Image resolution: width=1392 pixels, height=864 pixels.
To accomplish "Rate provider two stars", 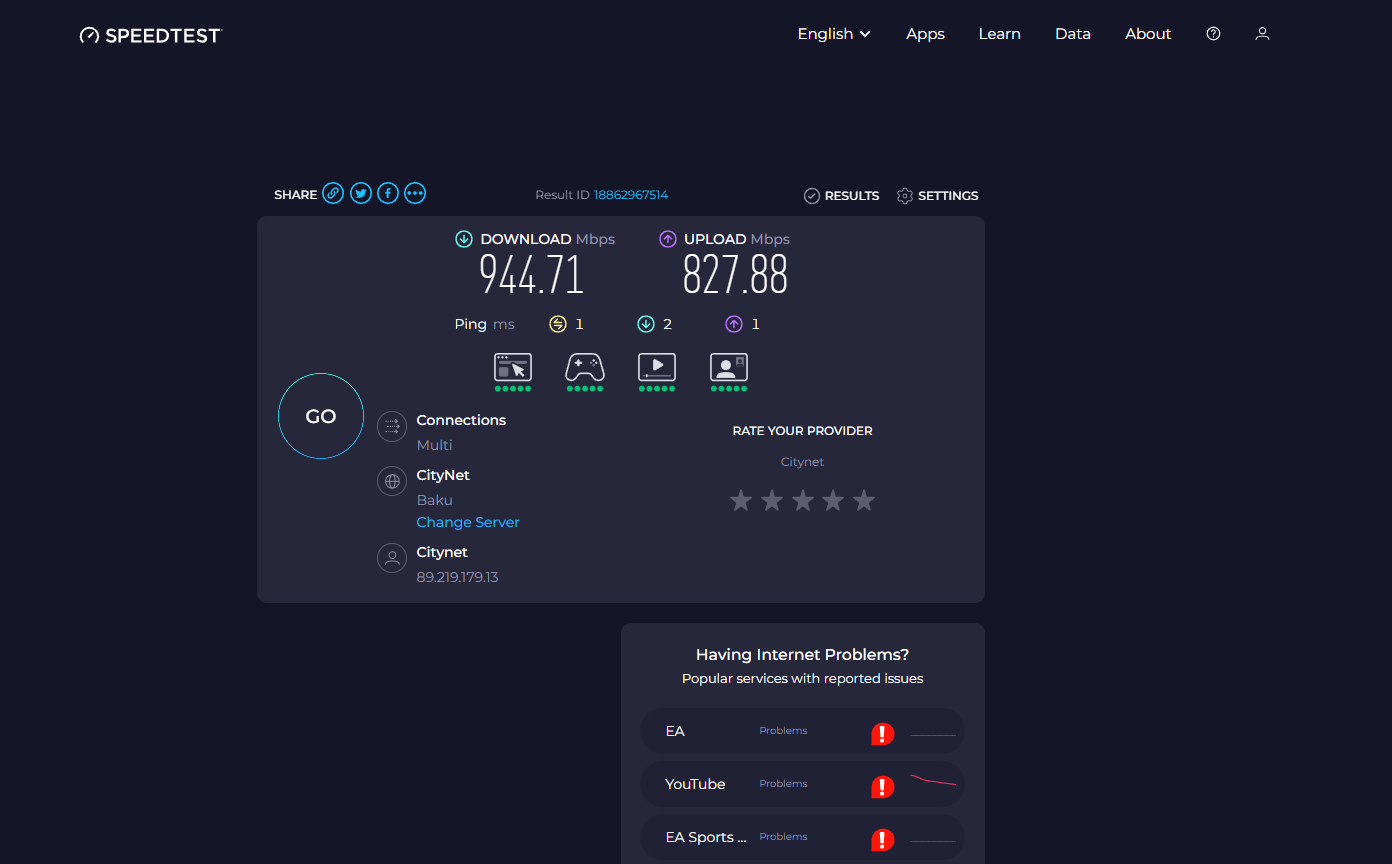I will [x=772, y=500].
